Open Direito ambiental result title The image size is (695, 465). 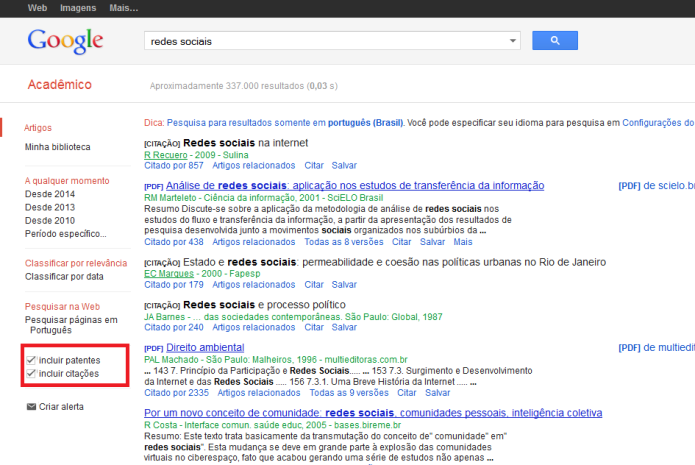[205, 348]
